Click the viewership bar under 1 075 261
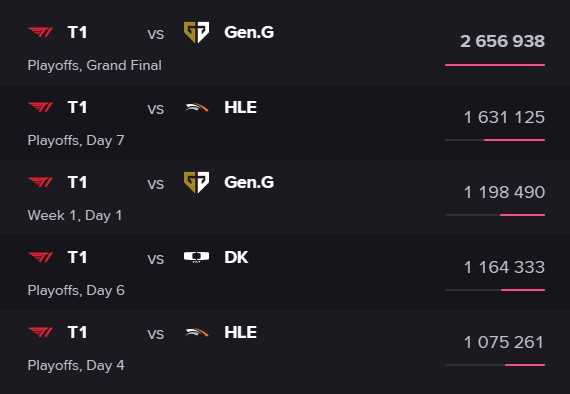The image size is (570, 394). coord(495,365)
